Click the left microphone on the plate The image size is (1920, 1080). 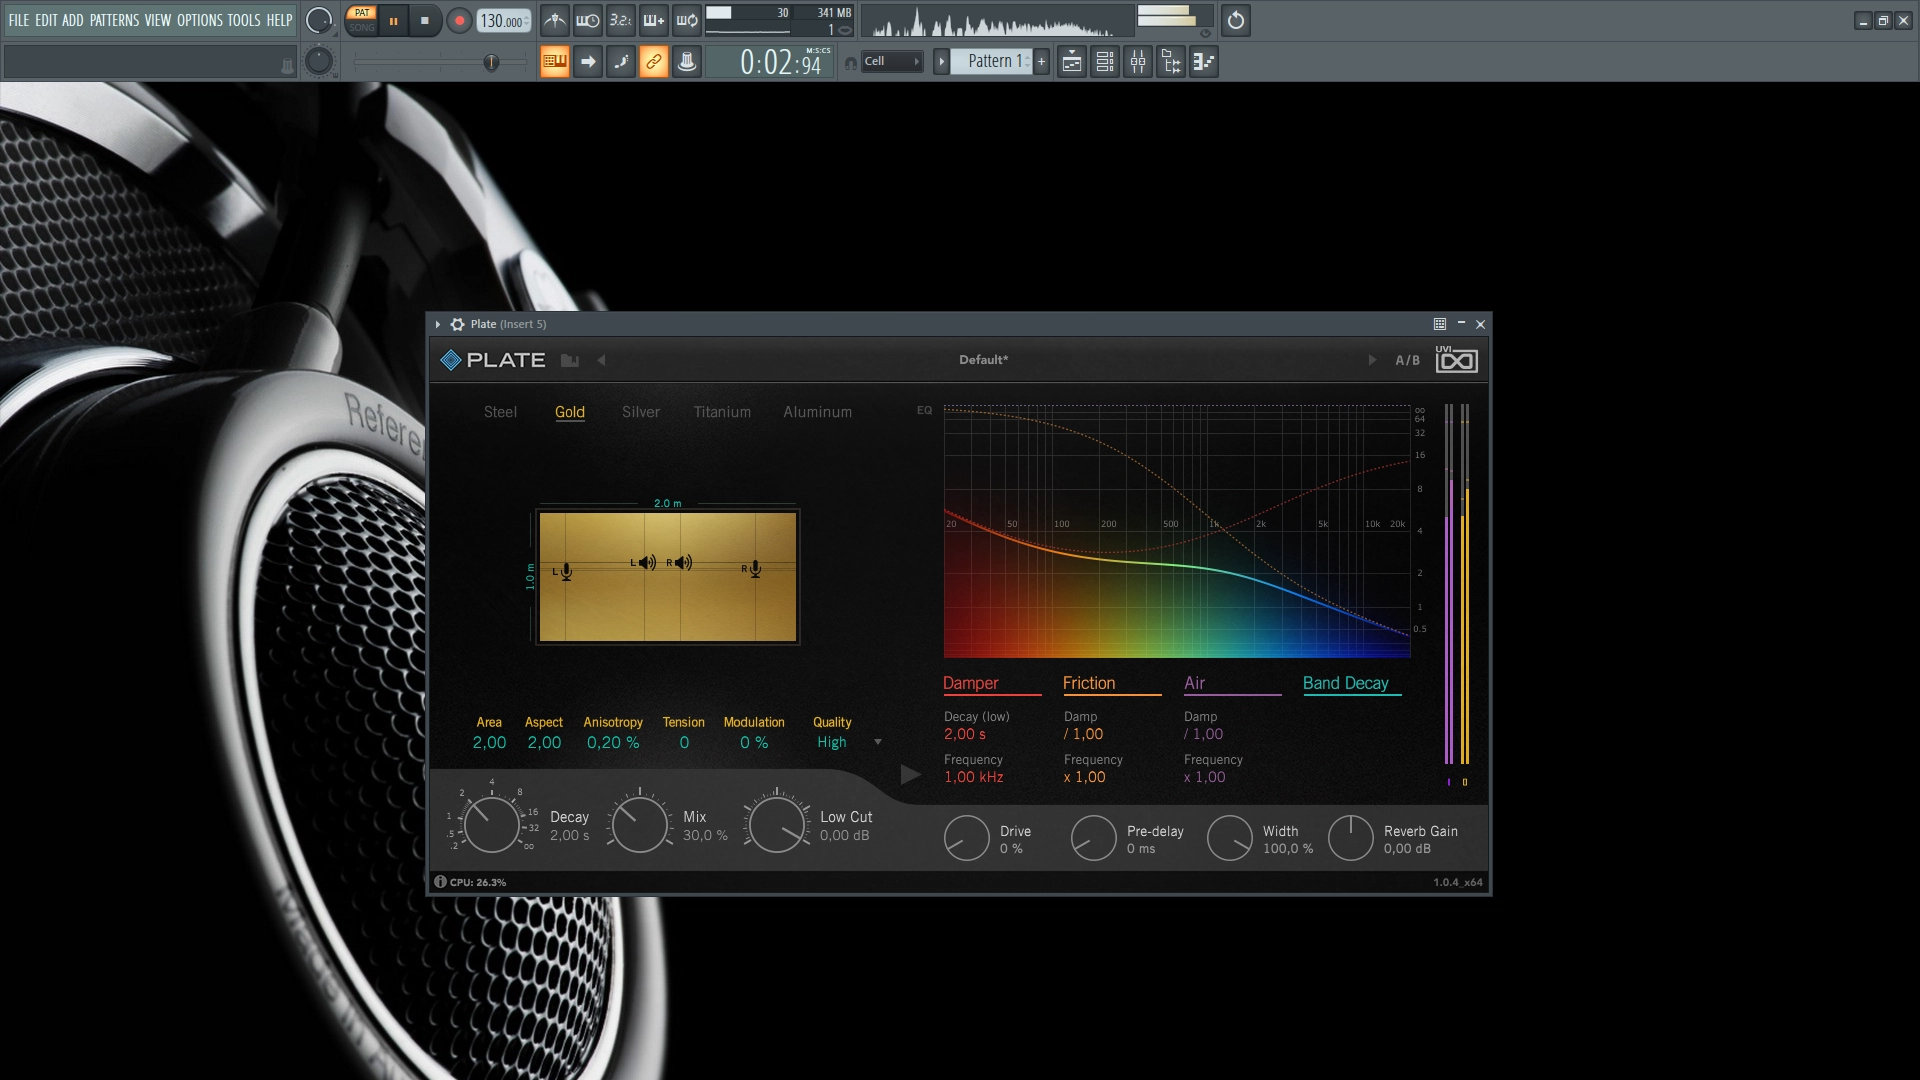(565, 571)
